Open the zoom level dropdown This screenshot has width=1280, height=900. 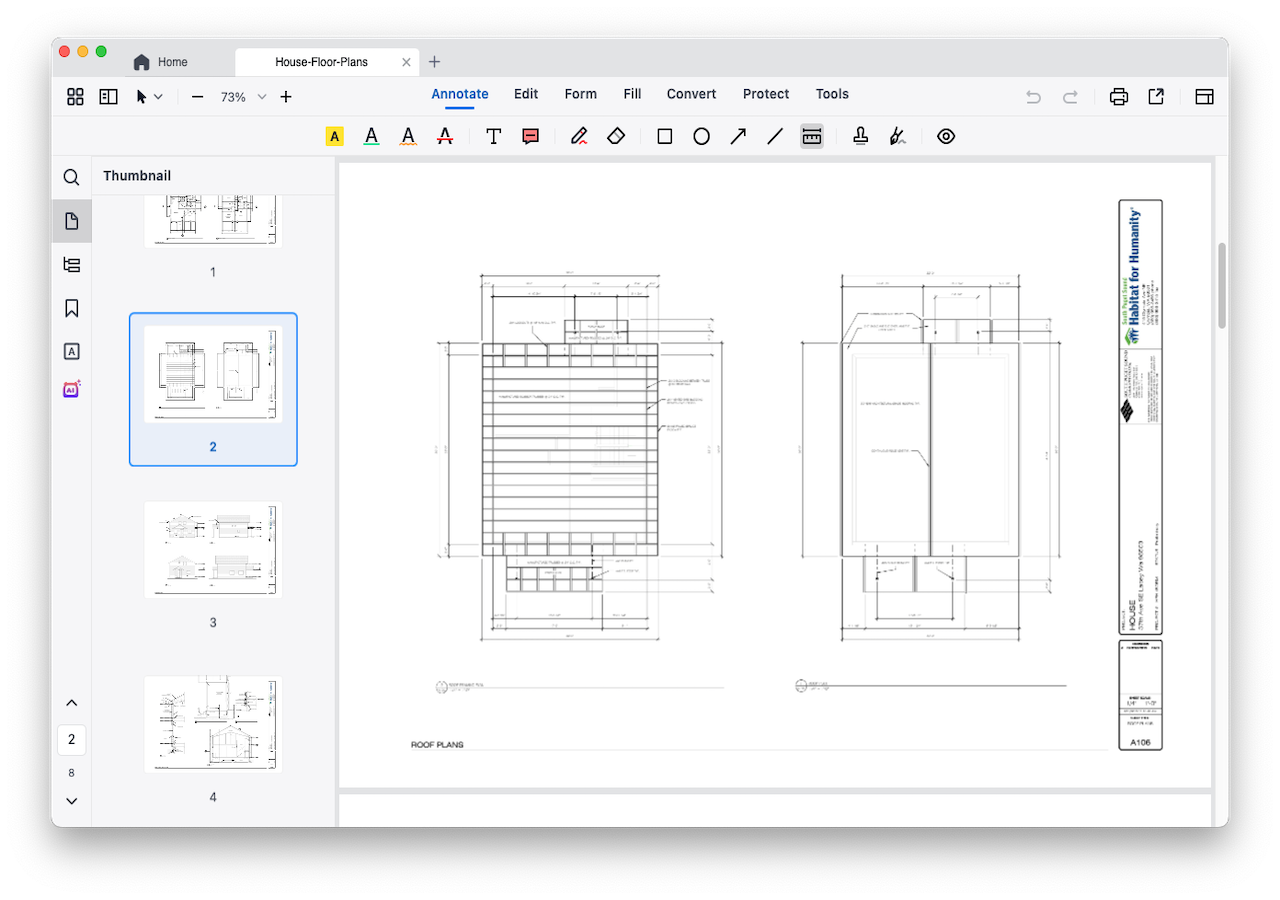click(262, 97)
